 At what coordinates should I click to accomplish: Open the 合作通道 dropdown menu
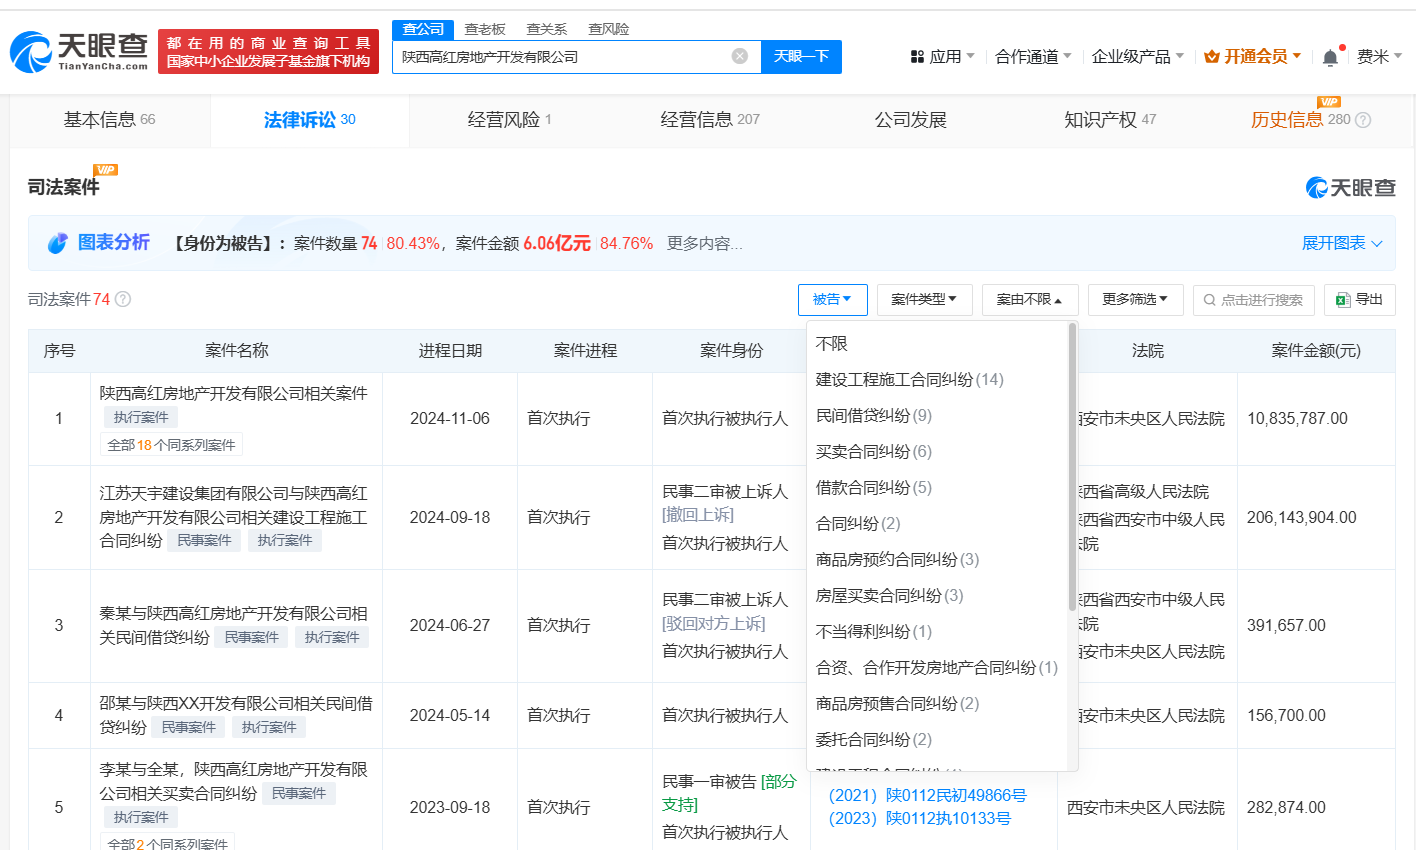click(1033, 57)
